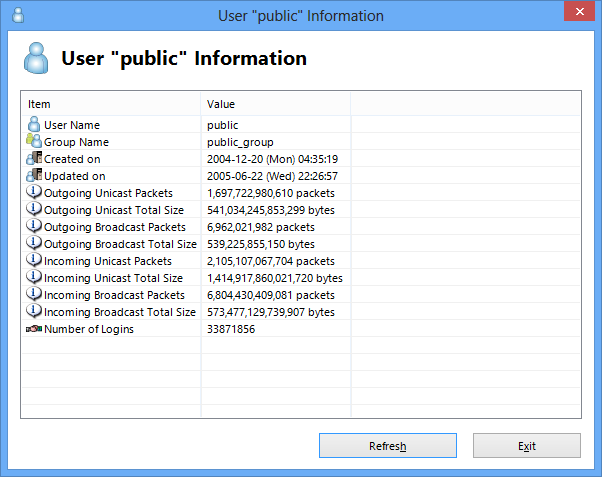The height and width of the screenshot is (477, 602).
Task: Select the public_group value cell
Action: (x=276, y=142)
